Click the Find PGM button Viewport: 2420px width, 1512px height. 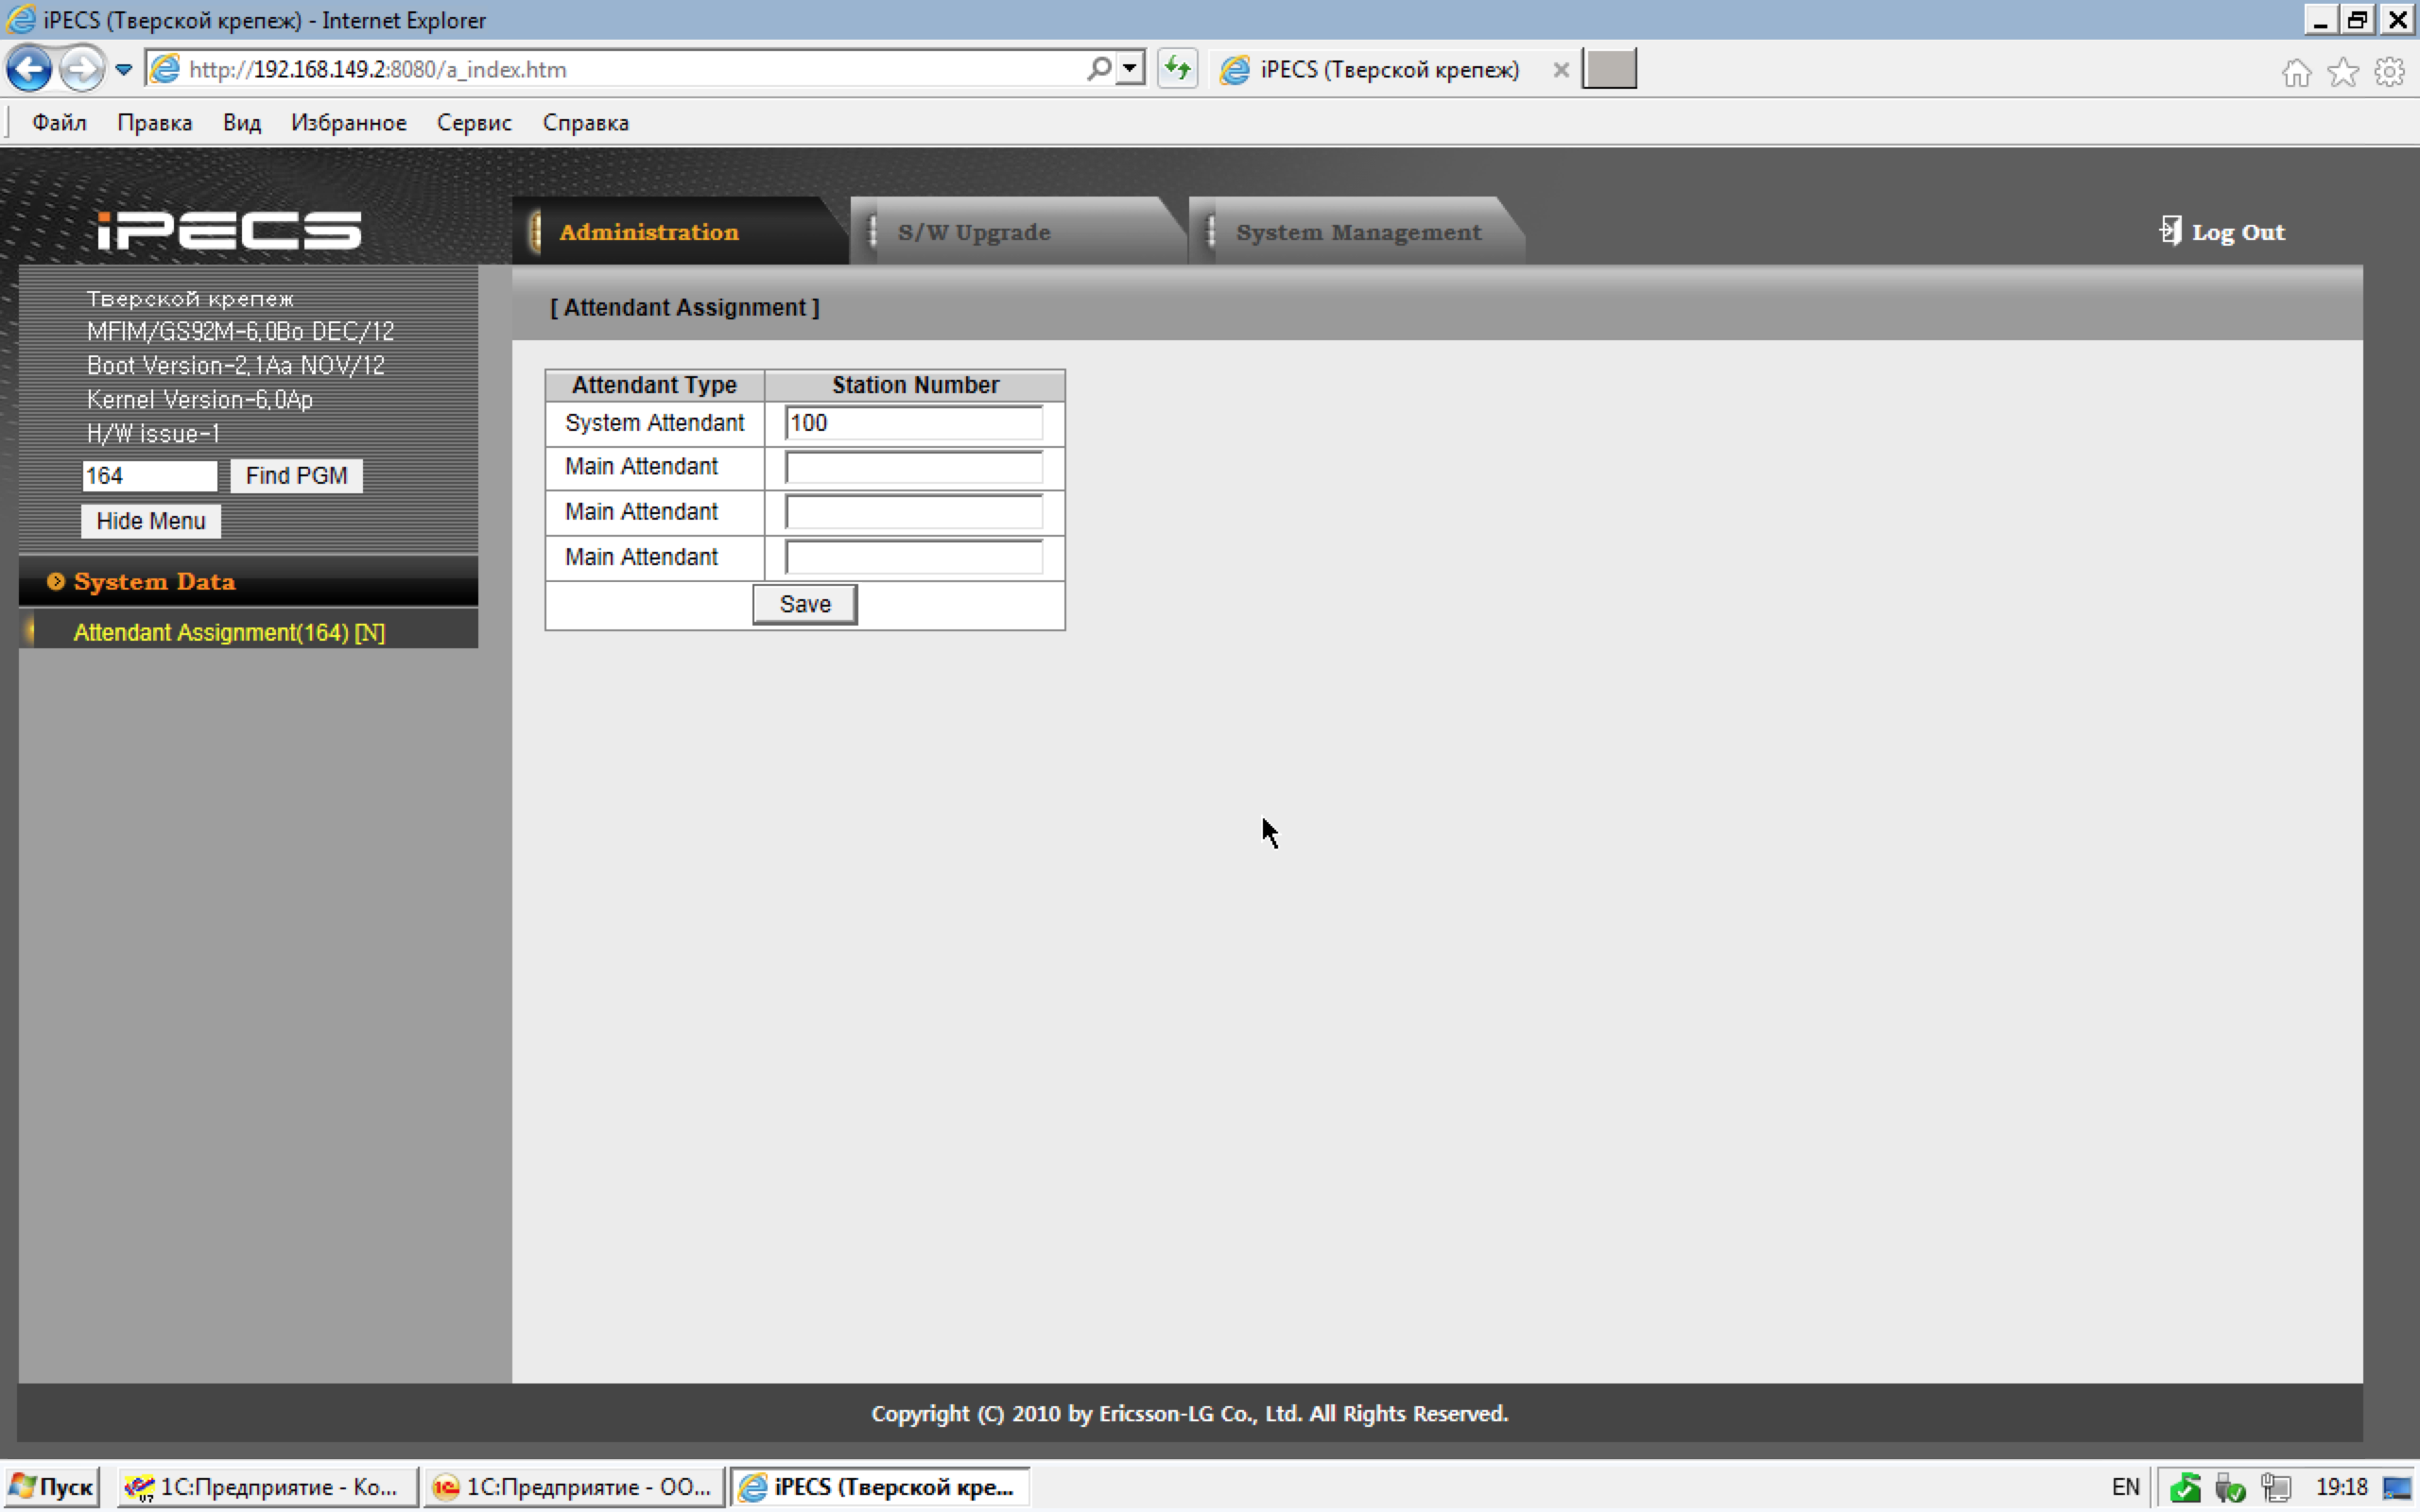(x=296, y=476)
